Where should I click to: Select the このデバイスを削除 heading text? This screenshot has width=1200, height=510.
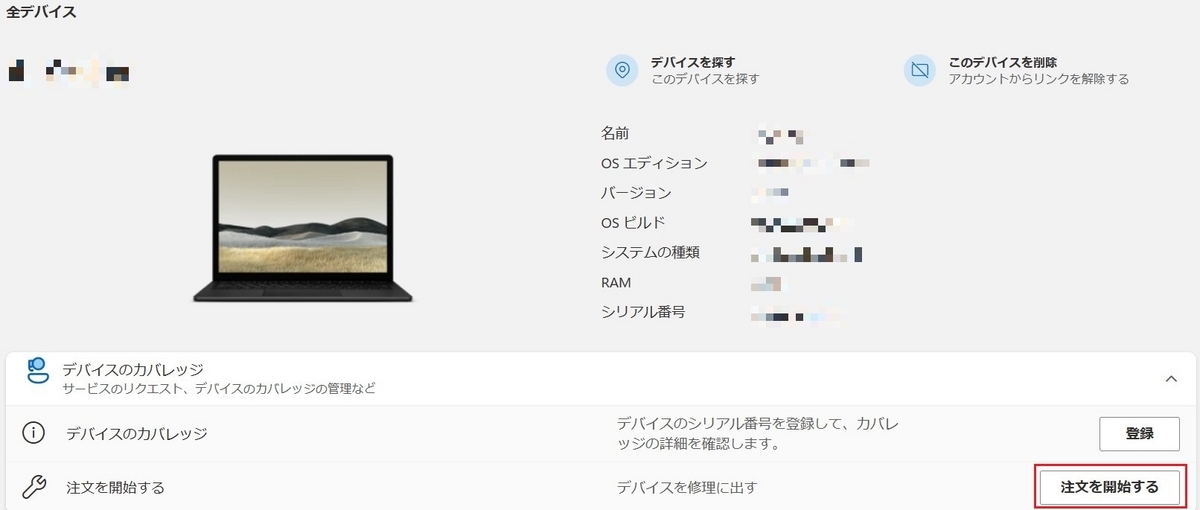1003,62
